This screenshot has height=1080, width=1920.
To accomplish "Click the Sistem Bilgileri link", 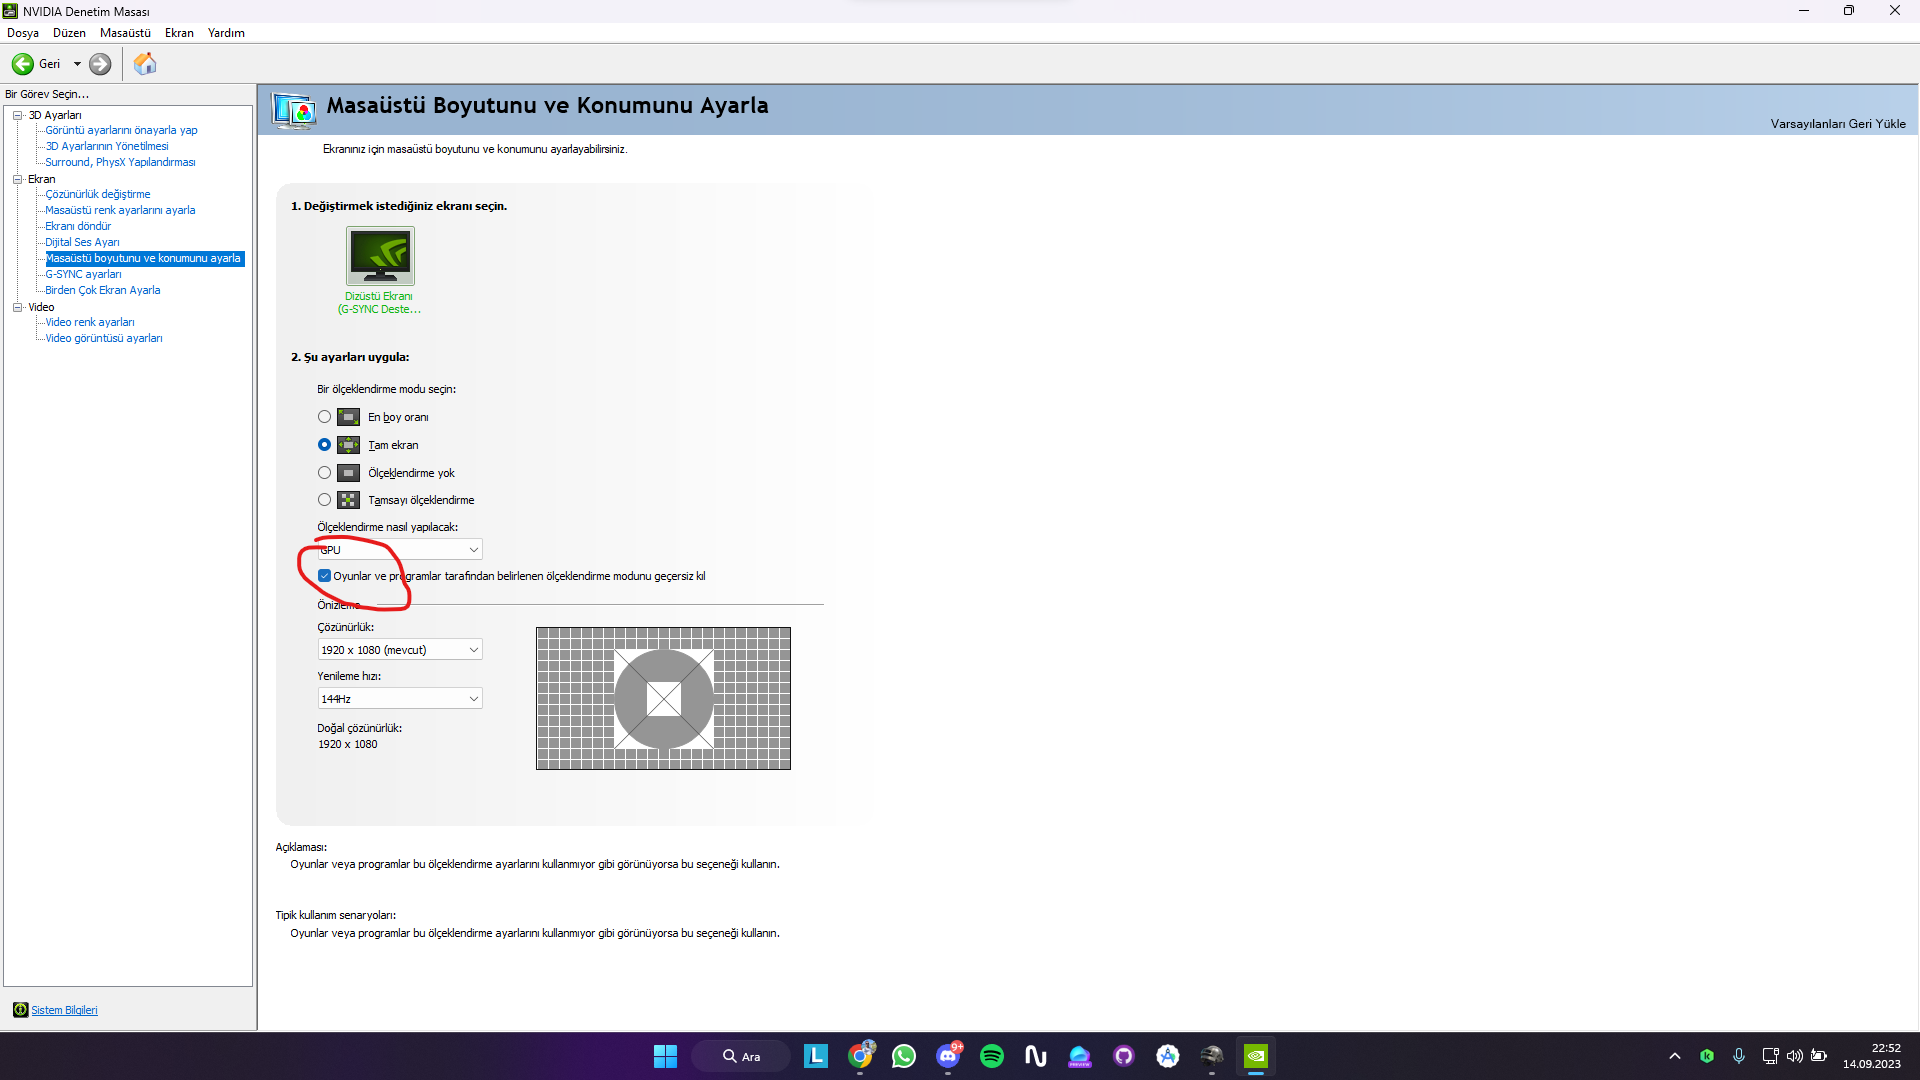I will pos(64,1010).
